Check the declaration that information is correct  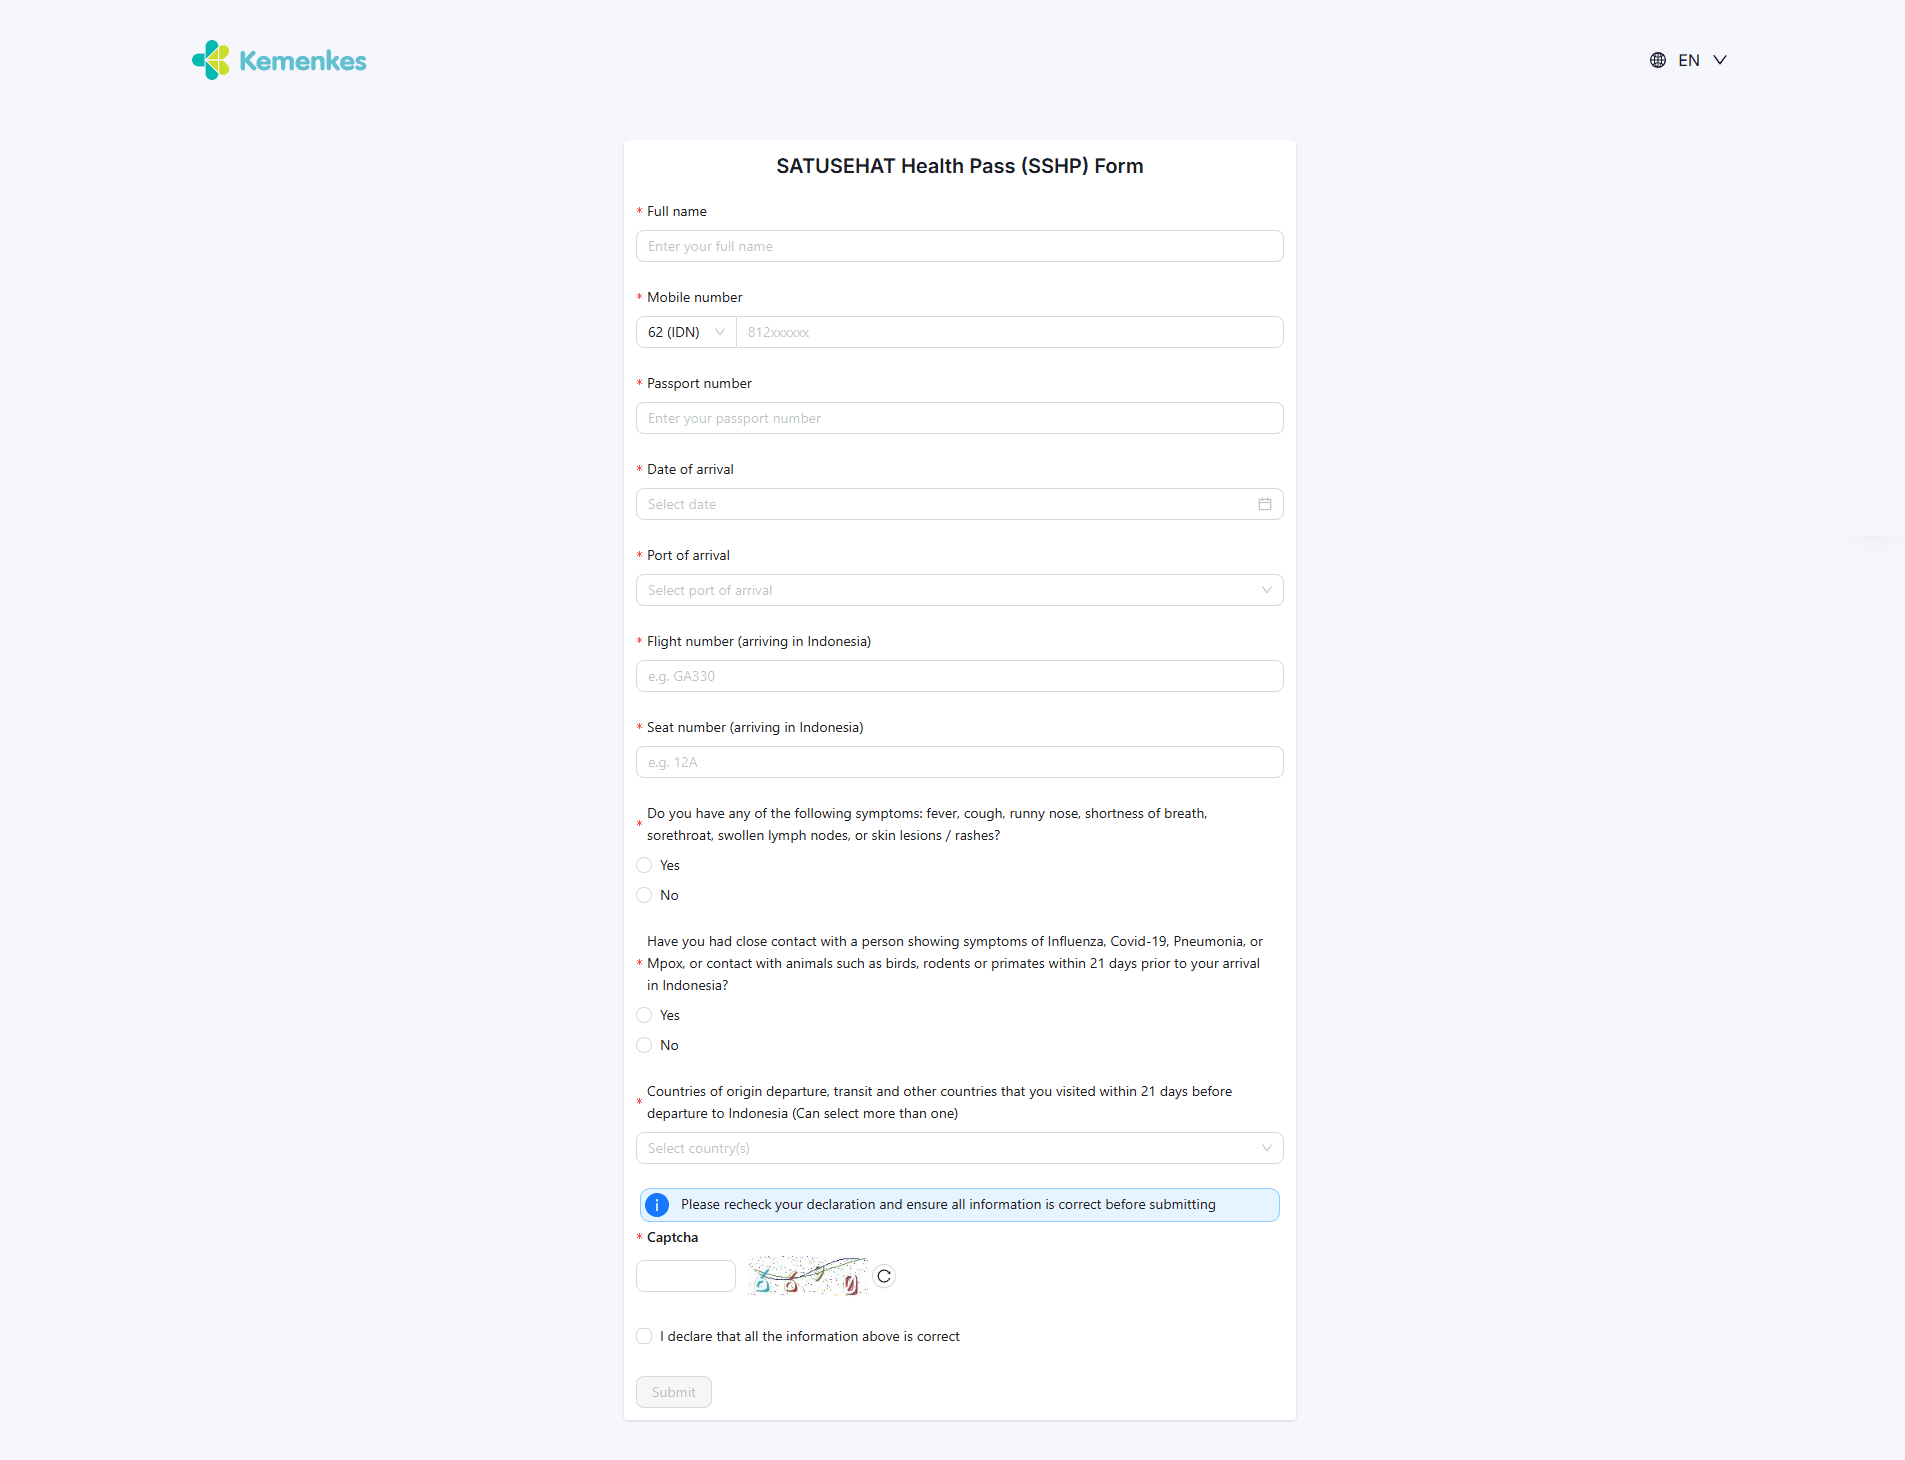click(644, 1336)
